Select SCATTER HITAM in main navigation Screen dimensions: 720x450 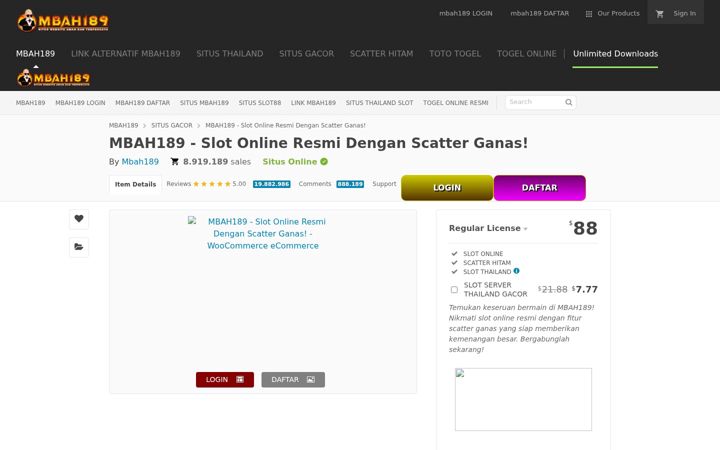coord(381,54)
